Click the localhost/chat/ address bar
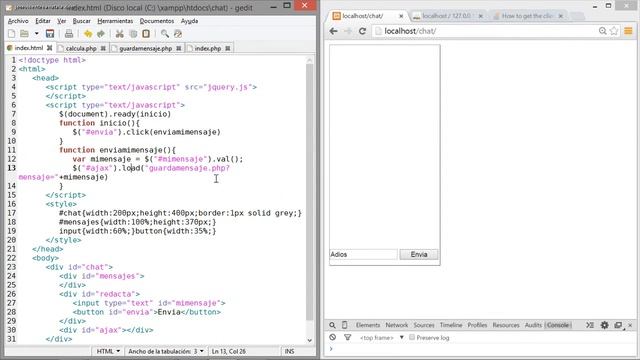This screenshot has height=360, width=640. coord(486,31)
